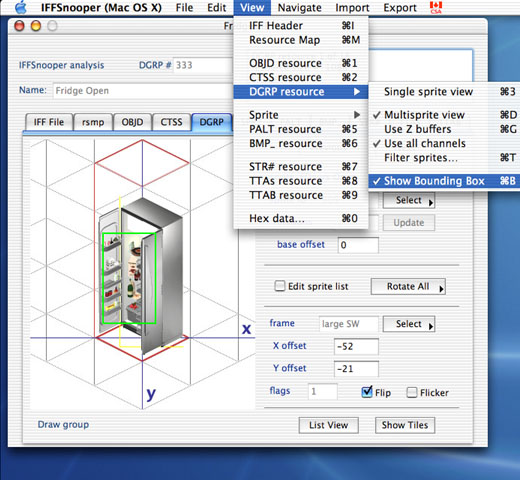The height and width of the screenshot is (480, 520).
Task: Select OBJD resource menu item
Action: coord(301,63)
